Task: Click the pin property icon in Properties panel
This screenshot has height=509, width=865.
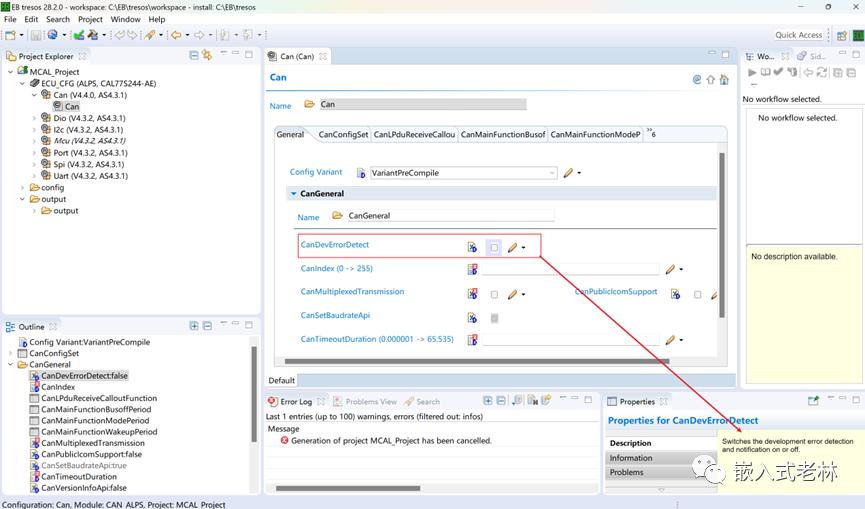Action: pos(813,401)
